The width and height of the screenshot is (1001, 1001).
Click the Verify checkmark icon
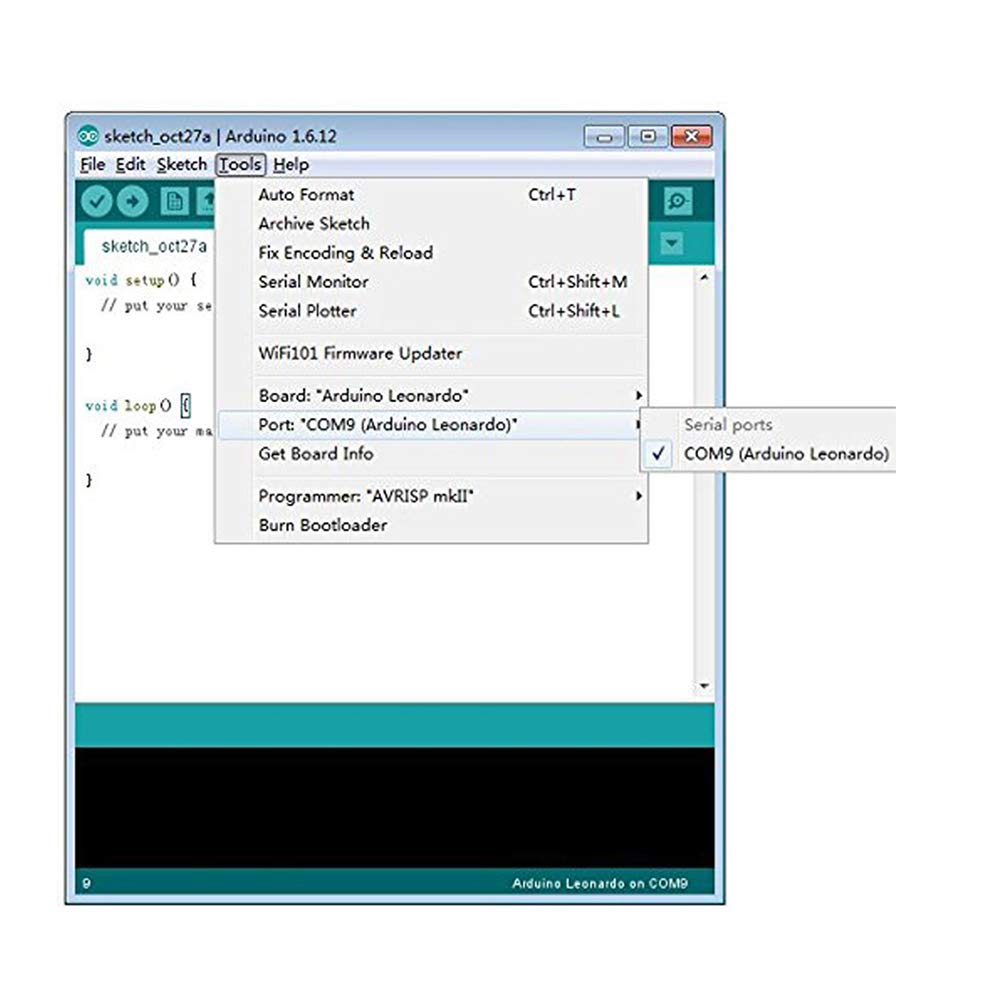pyautogui.click(x=97, y=201)
